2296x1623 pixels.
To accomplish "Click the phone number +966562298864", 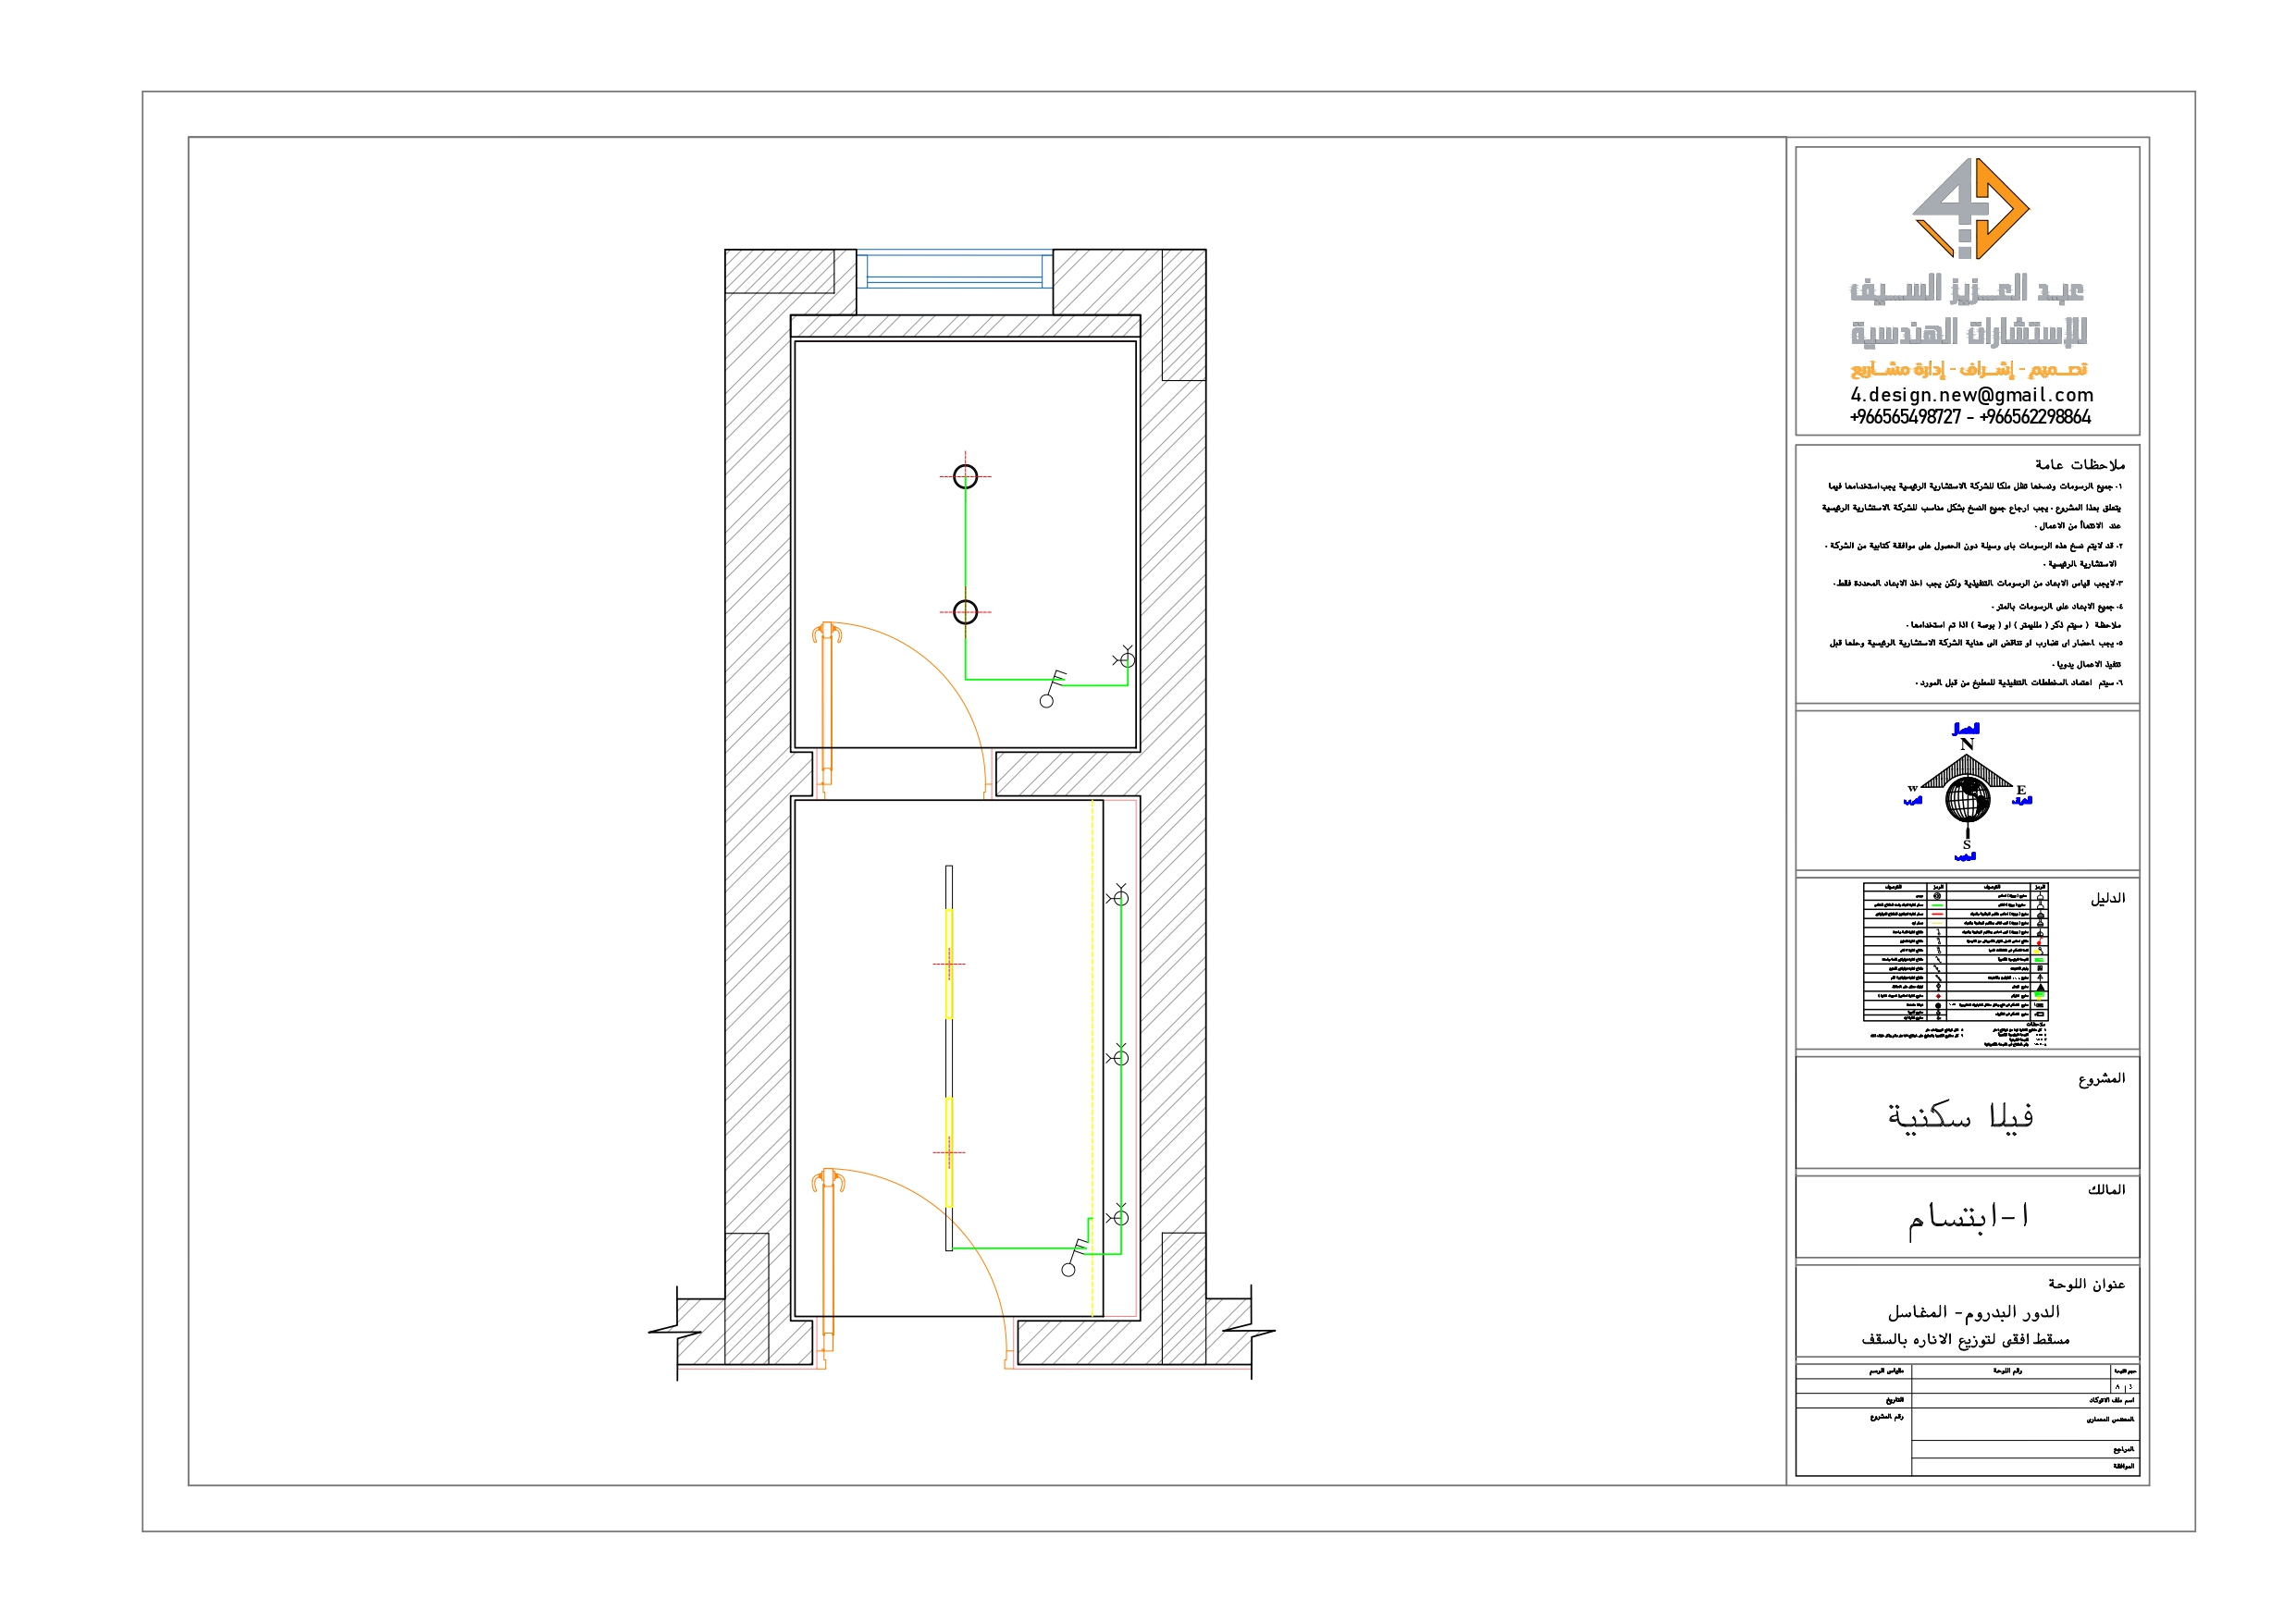I will [x=2035, y=417].
